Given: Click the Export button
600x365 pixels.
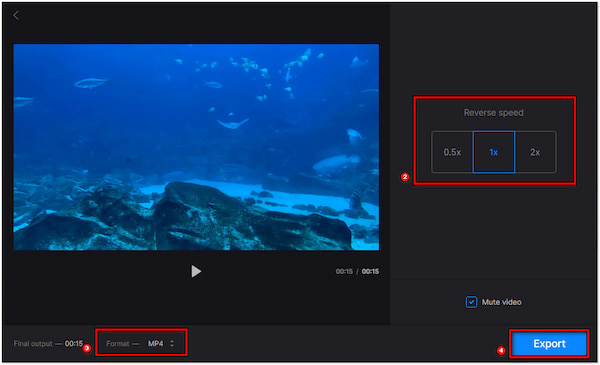Looking at the screenshot, I should click(x=549, y=344).
